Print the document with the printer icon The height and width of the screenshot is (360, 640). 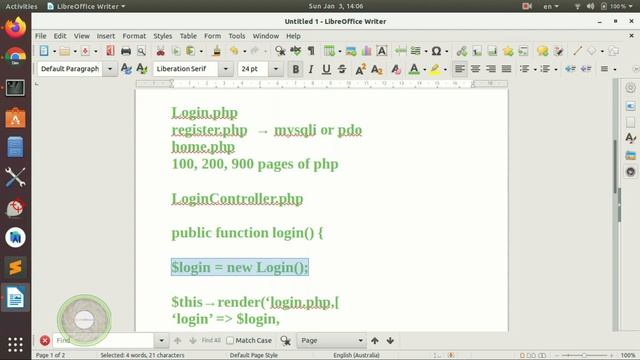(x=126, y=51)
